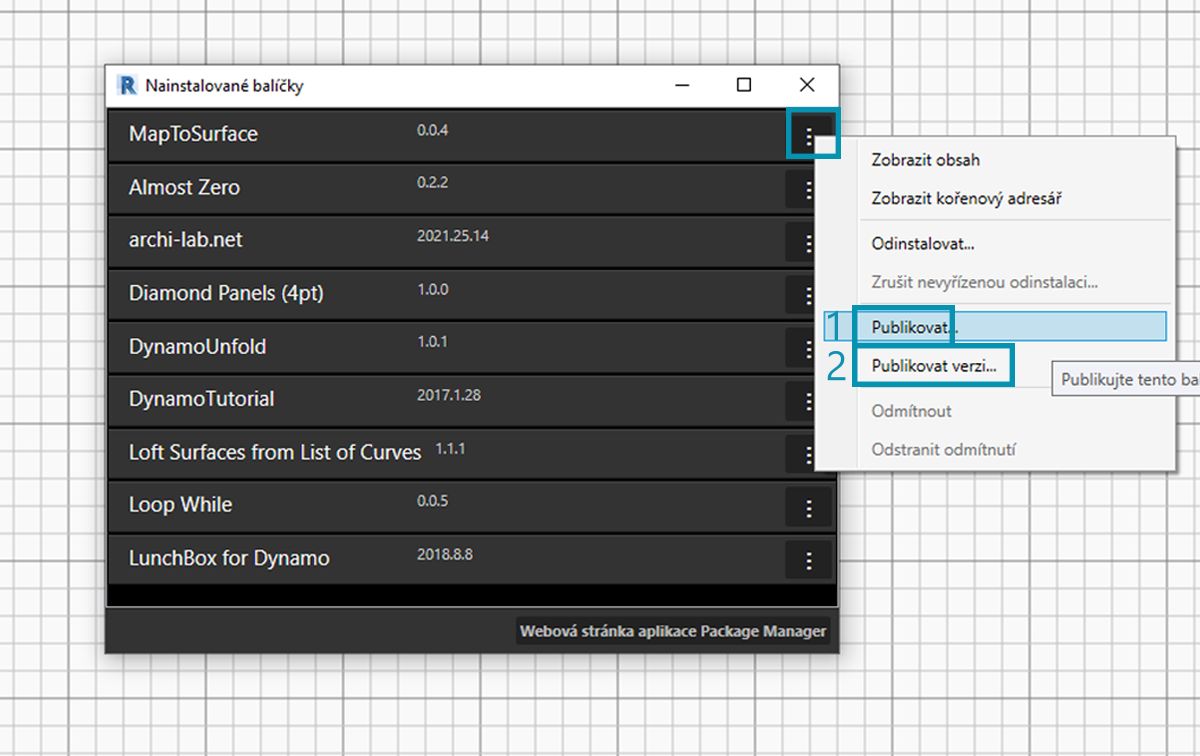Click Zrušit nevyřízenou odinstalaci... menu entry
The image size is (1200, 756).
pyautogui.click(x=984, y=282)
